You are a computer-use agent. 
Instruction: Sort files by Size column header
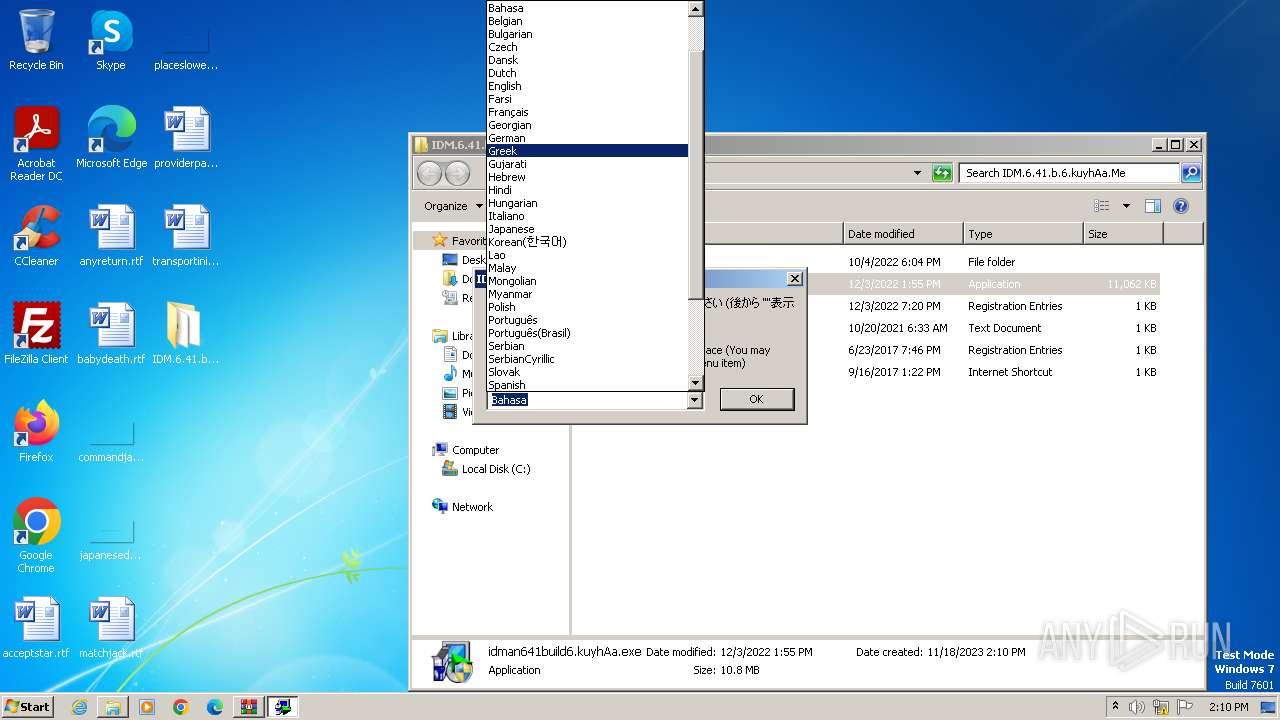(1123, 234)
